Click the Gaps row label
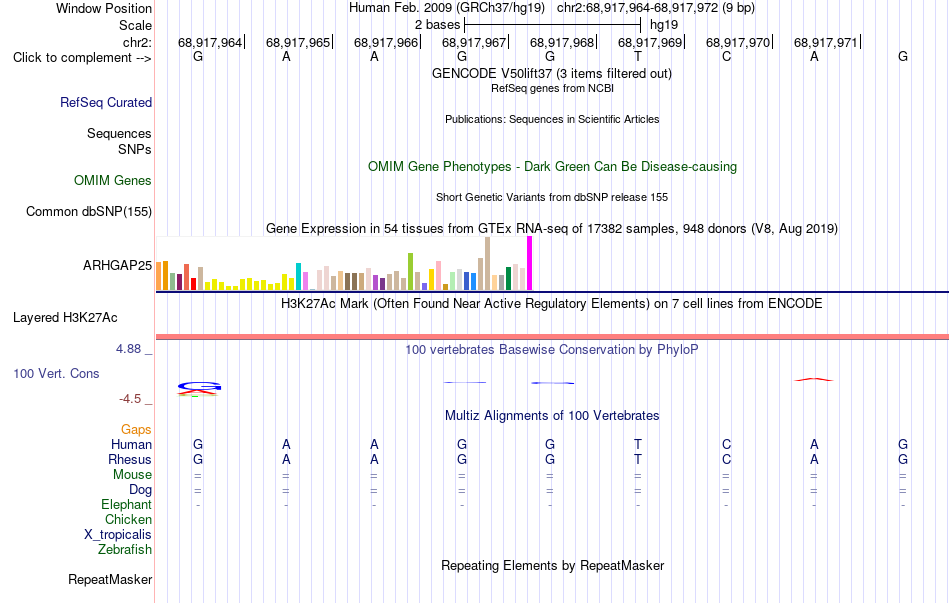This screenshot has height=603, width=950. [x=136, y=430]
